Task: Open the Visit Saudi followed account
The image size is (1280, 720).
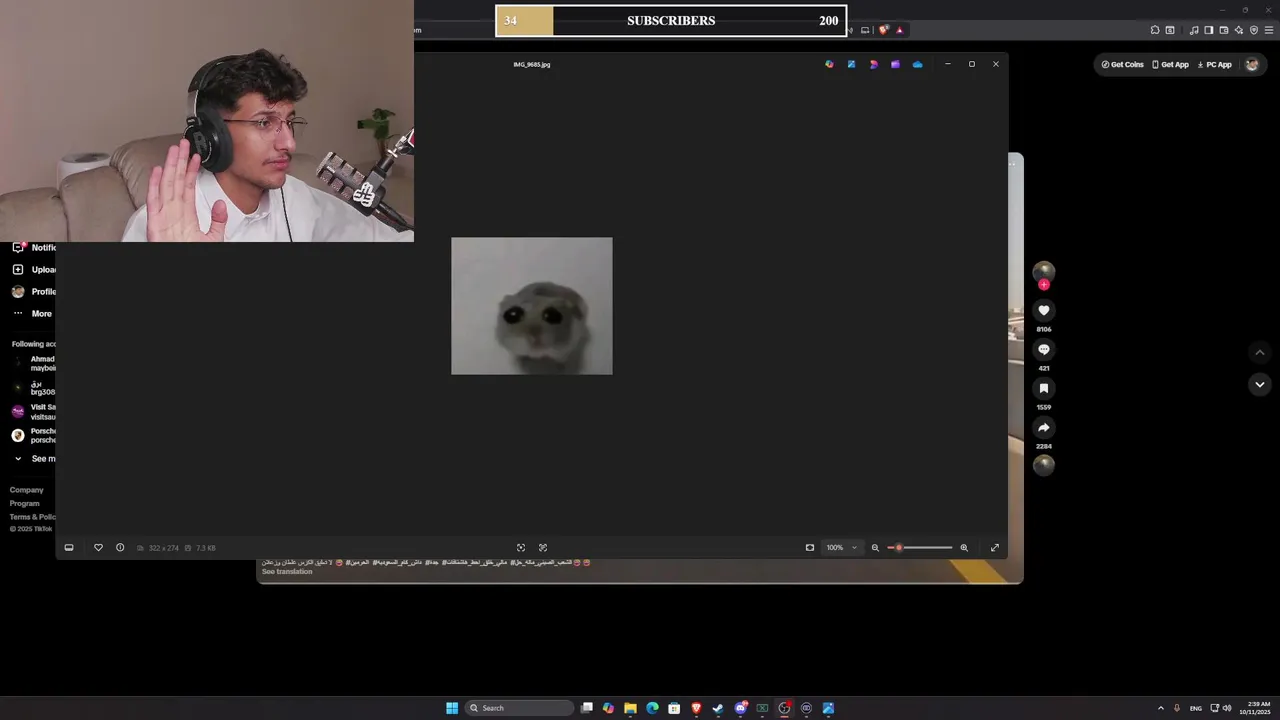Action: tap(33, 411)
